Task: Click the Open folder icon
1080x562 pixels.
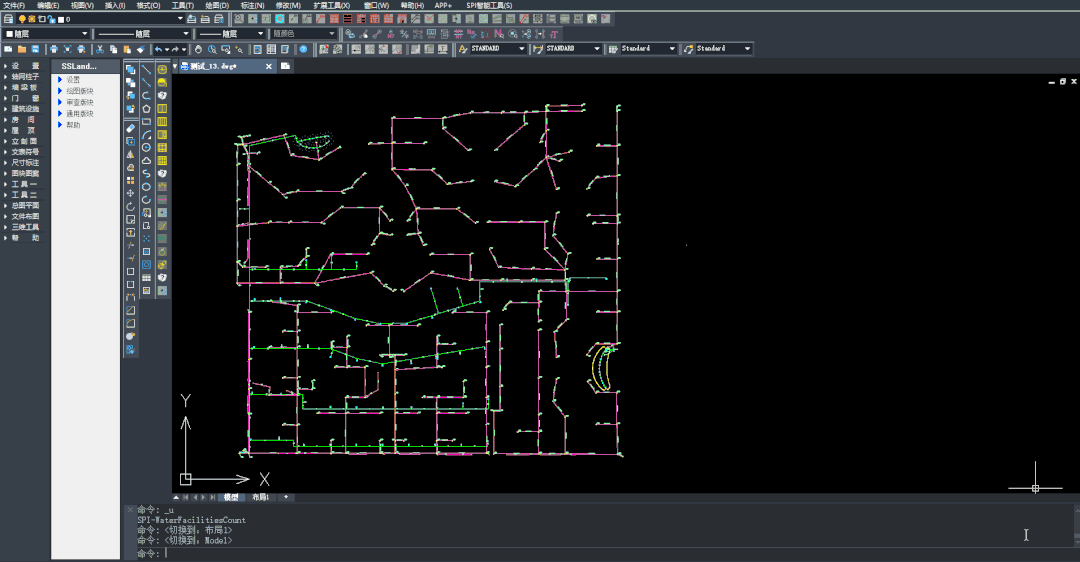Action: point(21,49)
